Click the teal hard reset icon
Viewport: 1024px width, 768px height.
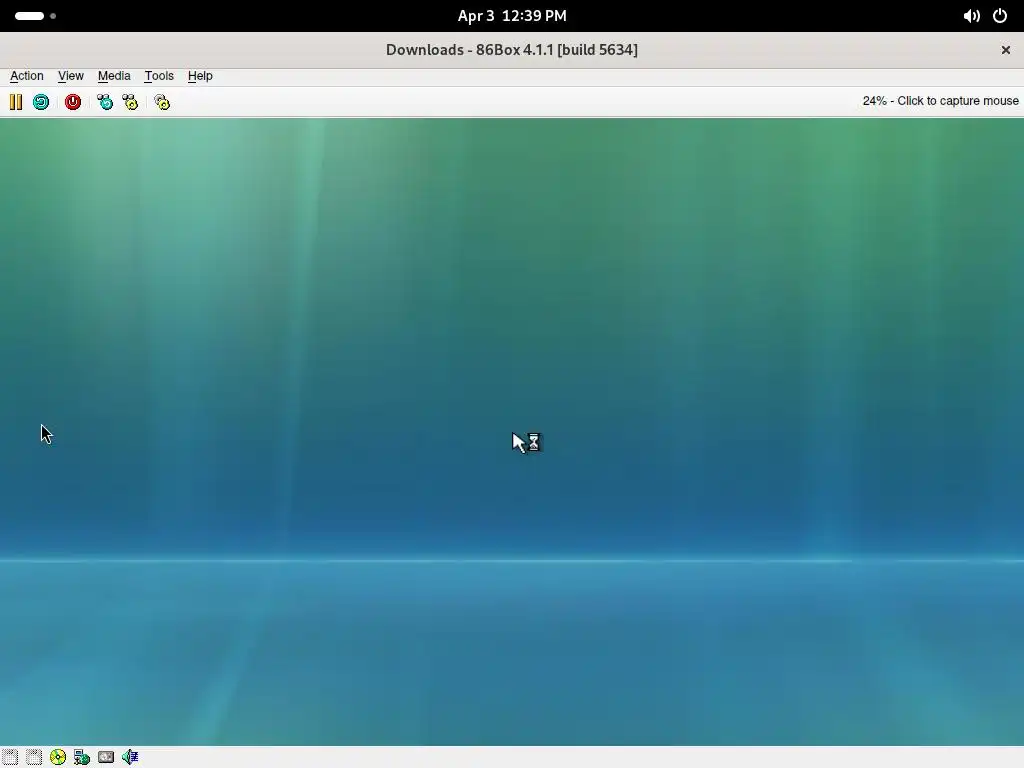pos(40,102)
